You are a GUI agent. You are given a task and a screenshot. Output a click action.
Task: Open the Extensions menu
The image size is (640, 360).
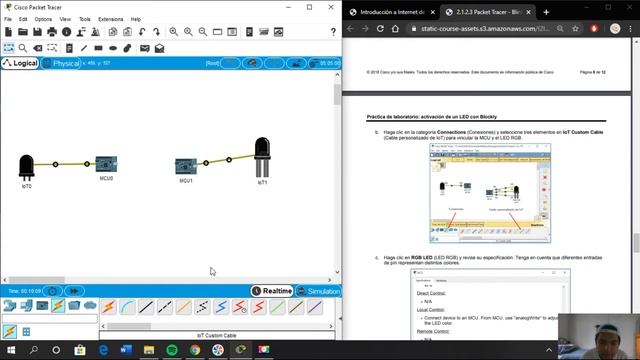pos(110,19)
